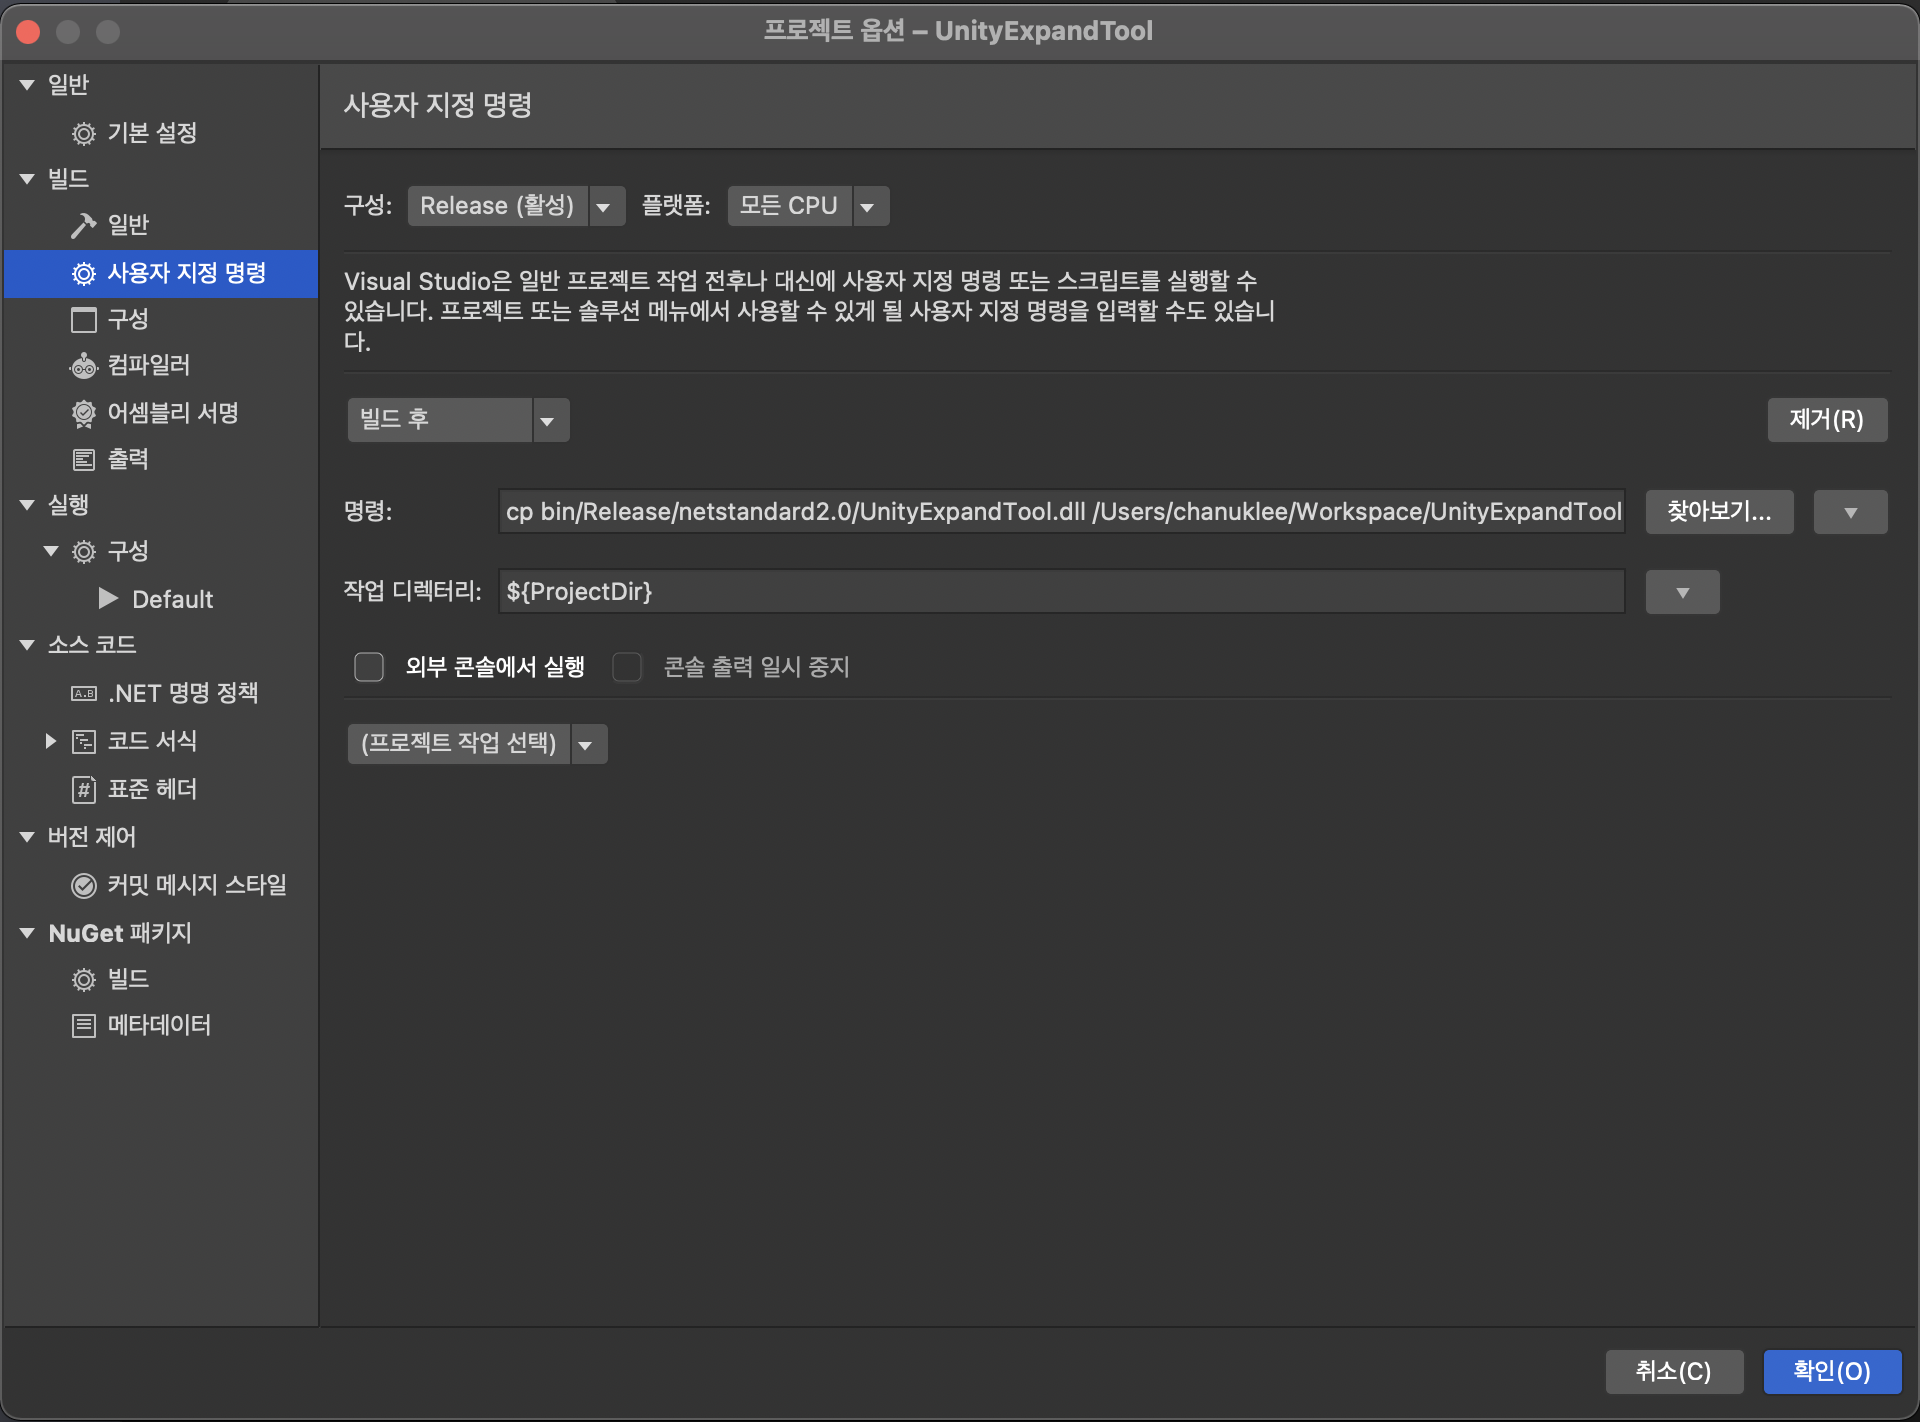This screenshot has width=1920, height=1422.
Task: Collapse the NuGet 패키지 section
Action: (x=27, y=933)
